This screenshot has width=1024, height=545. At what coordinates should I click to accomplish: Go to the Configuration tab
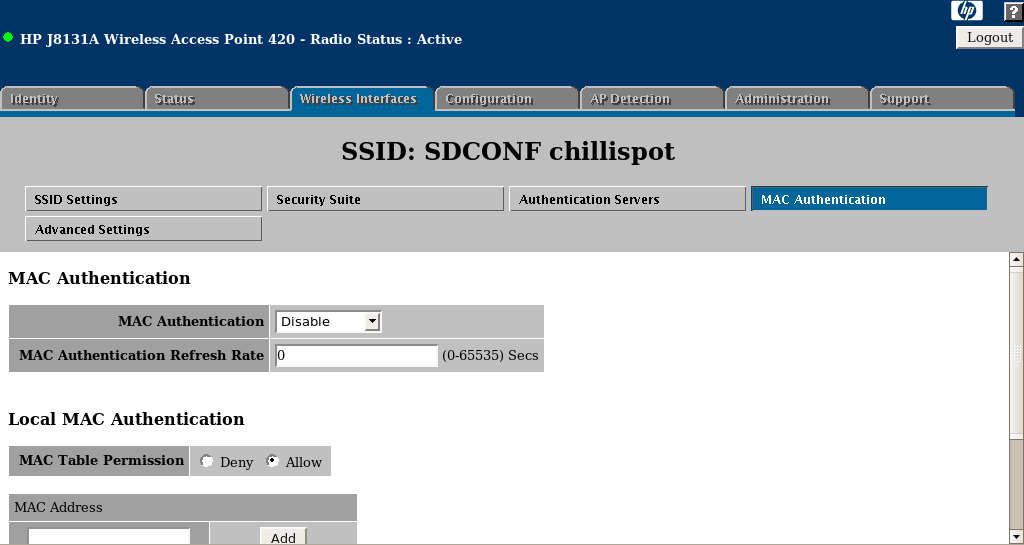tap(506, 99)
